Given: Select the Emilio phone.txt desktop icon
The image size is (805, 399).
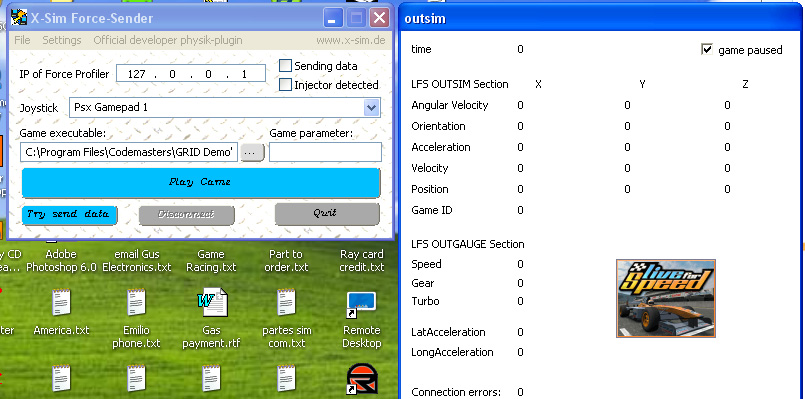Looking at the screenshot, I should [136, 318].
